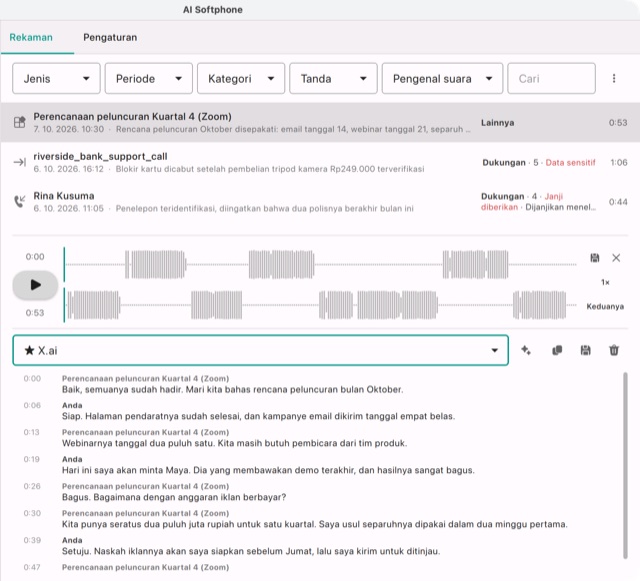Jump to transcript timestamp 0:26
Viewport: 640px width, 581px height.
[x=32, y=486]
